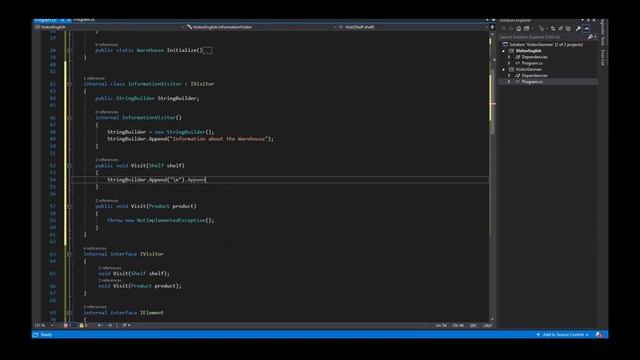This screenshot has height=360, width=640.
Task: Collapse the VisitorEnglish project node
Action: pyautogui.click(x=503, y=51)
